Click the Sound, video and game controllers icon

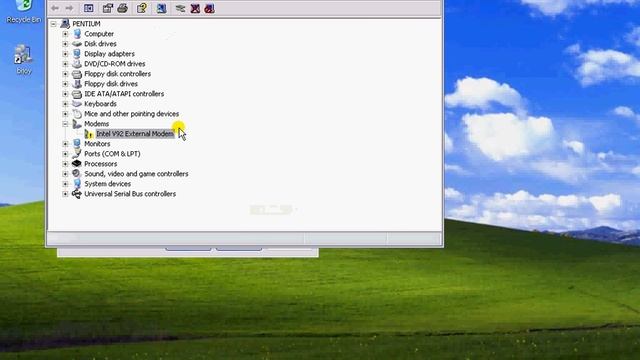point(77,173)
